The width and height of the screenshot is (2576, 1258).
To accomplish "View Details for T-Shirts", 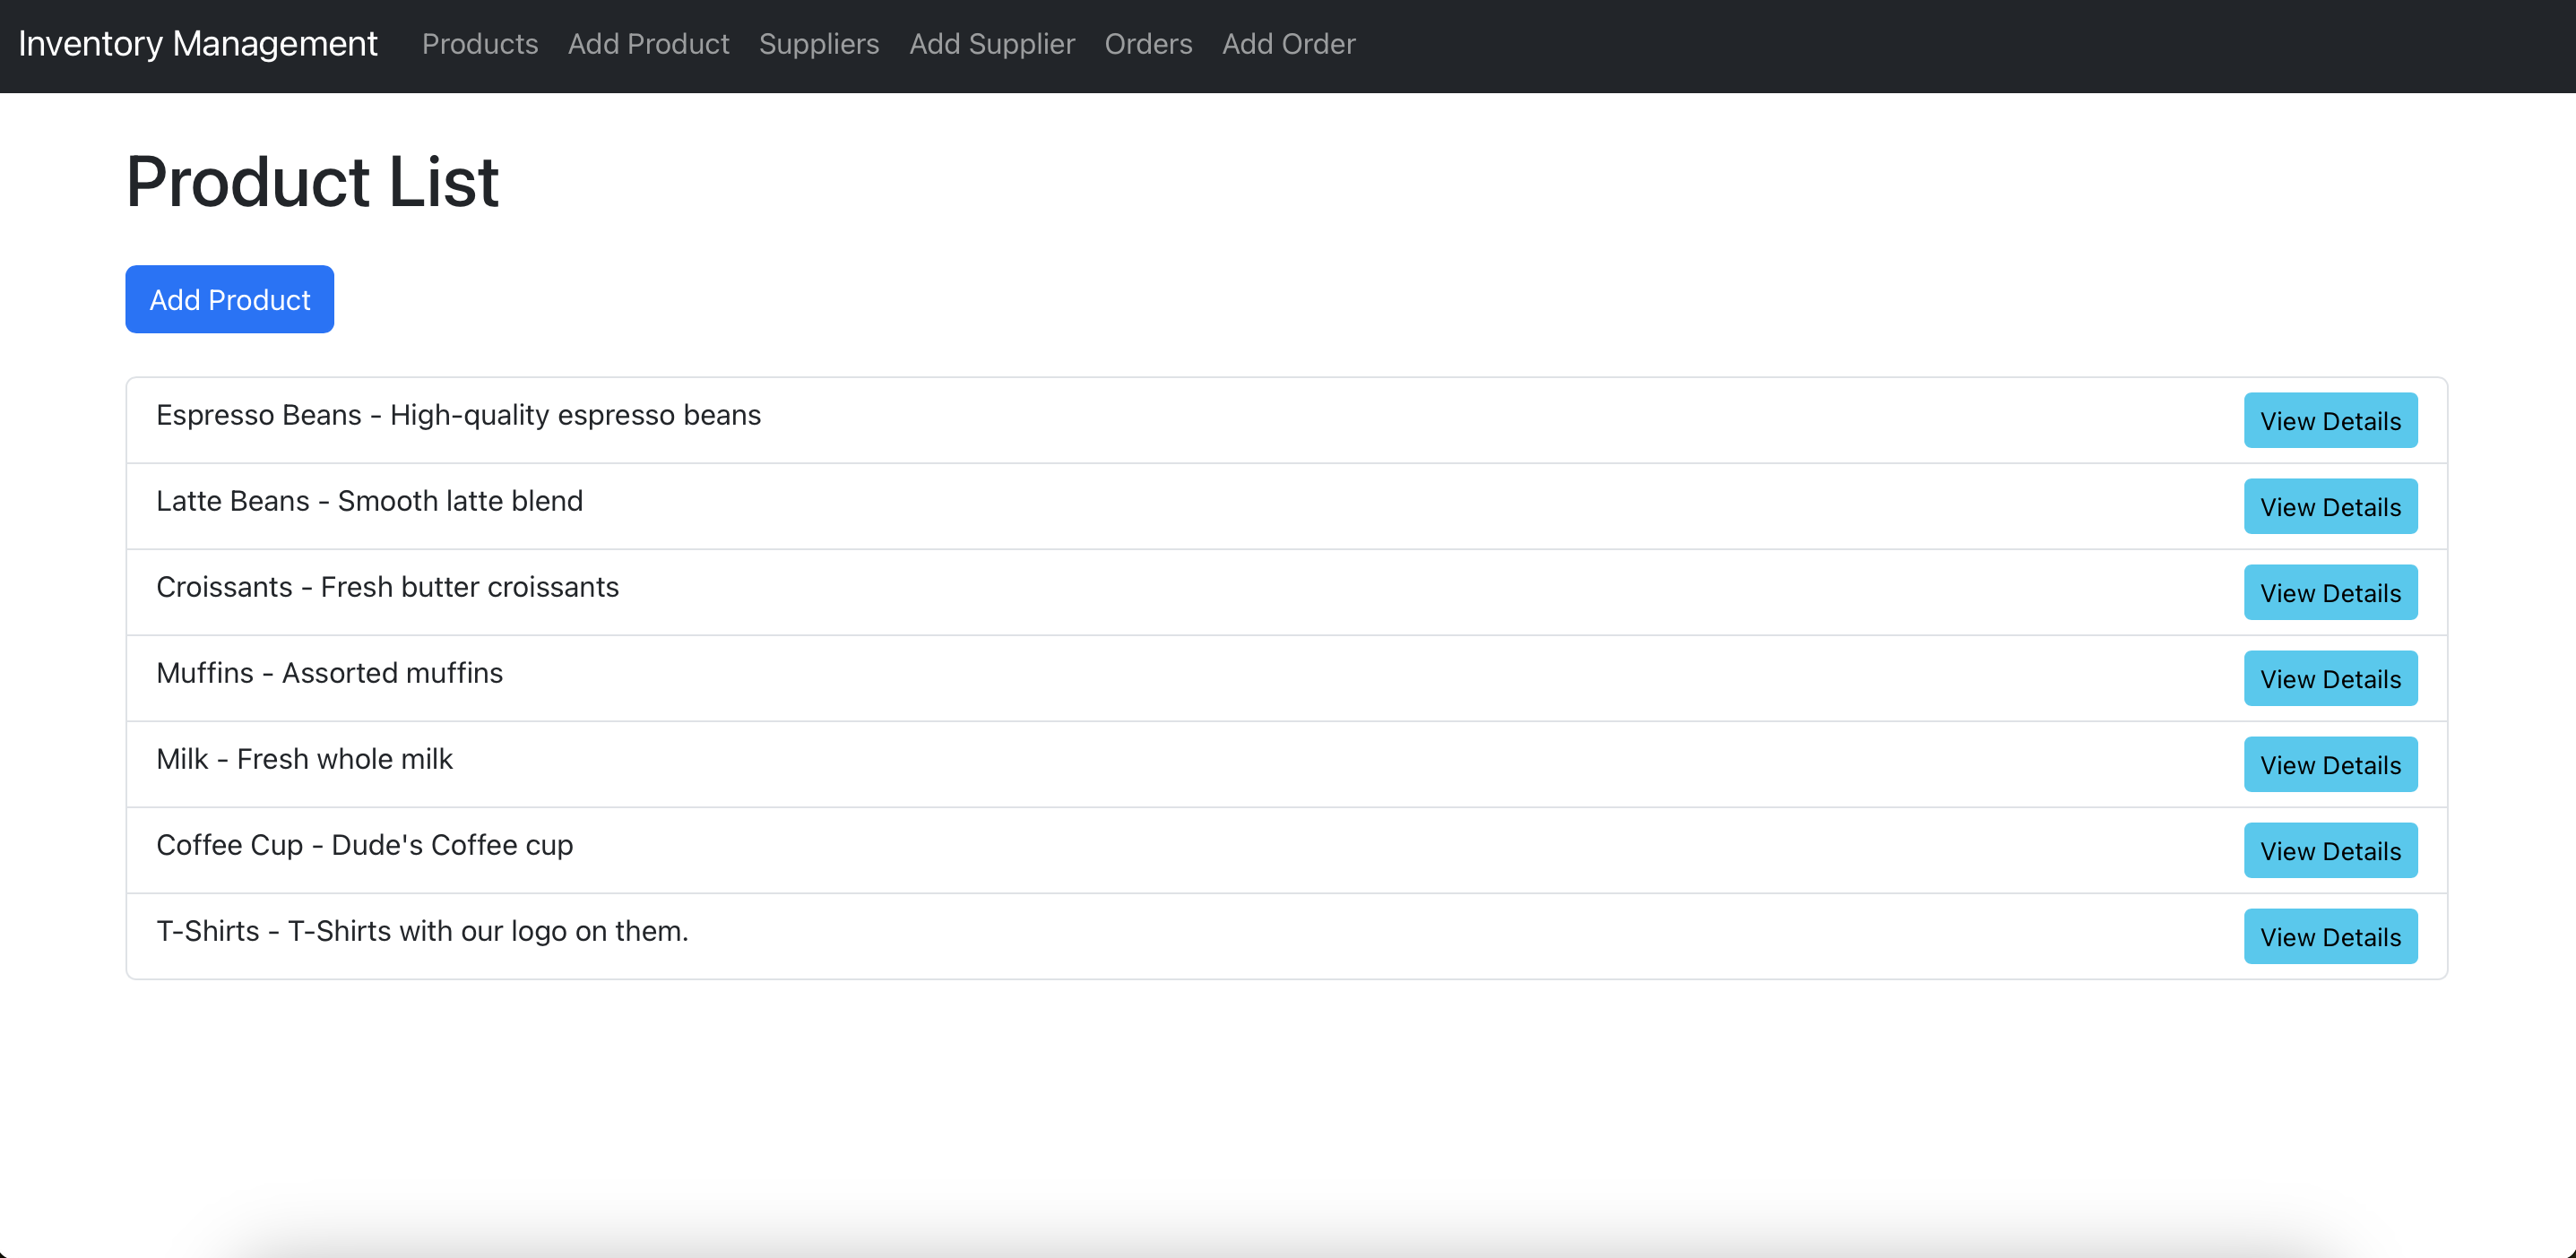I will [x=2329, y=937].
